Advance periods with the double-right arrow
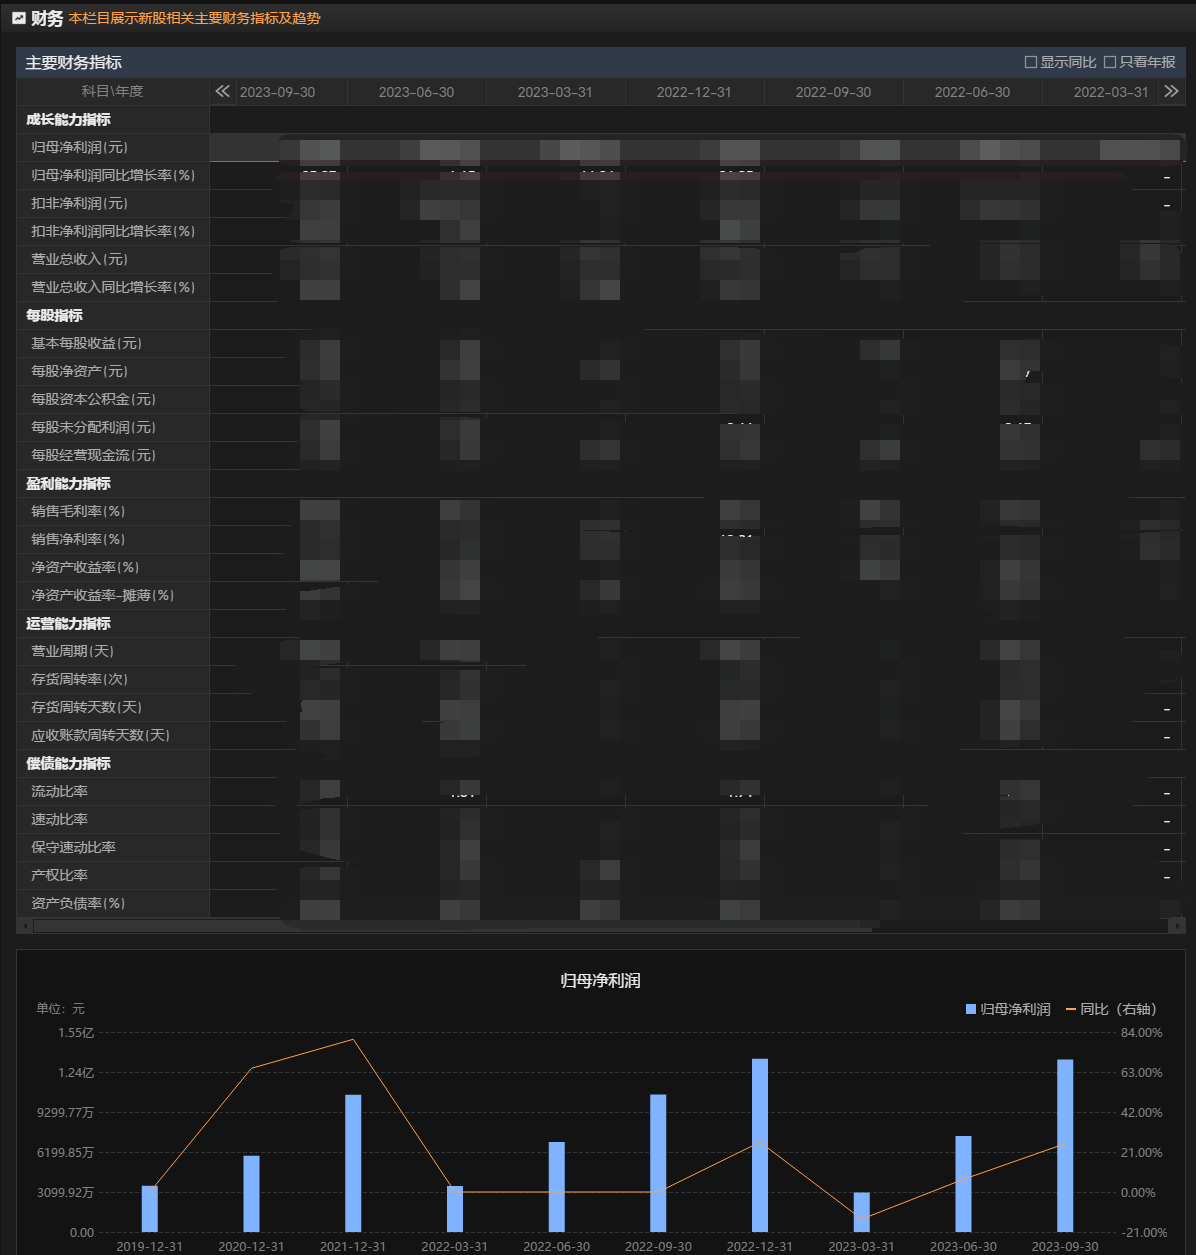1196x1255 pixels. (x=1171, y=91)
